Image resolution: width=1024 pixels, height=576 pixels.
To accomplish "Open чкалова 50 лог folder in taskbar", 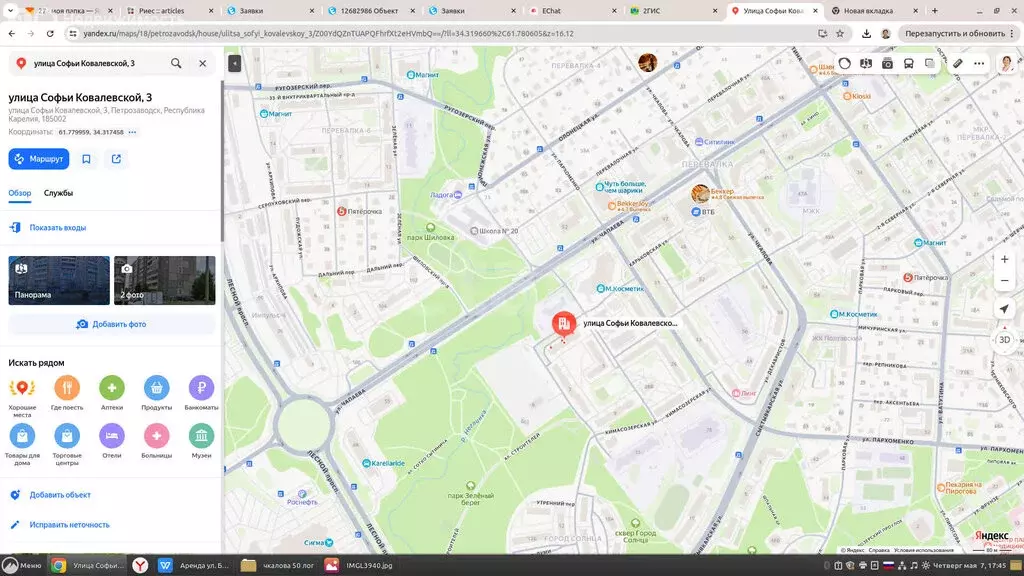I will (278, 566).
